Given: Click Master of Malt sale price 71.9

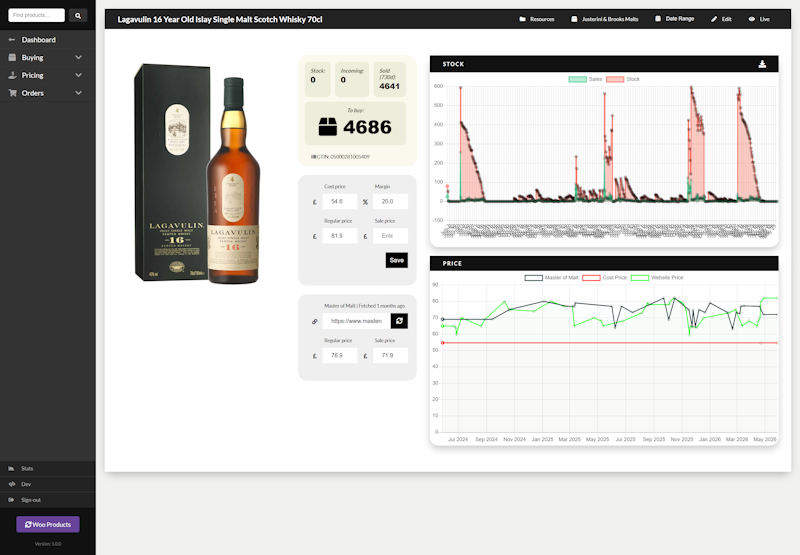Looking at the screenshot, I should coord(390,355).
